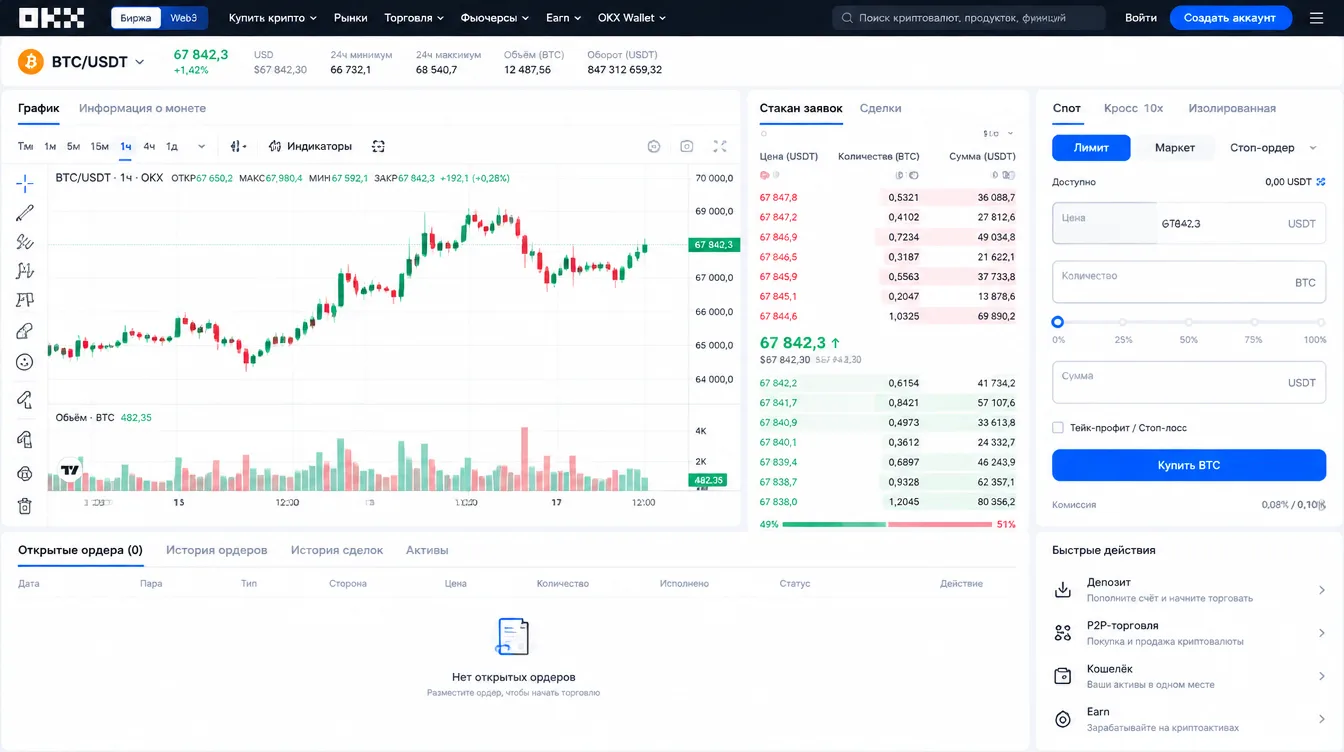Open the История ордеров tab

pos(217,550)
